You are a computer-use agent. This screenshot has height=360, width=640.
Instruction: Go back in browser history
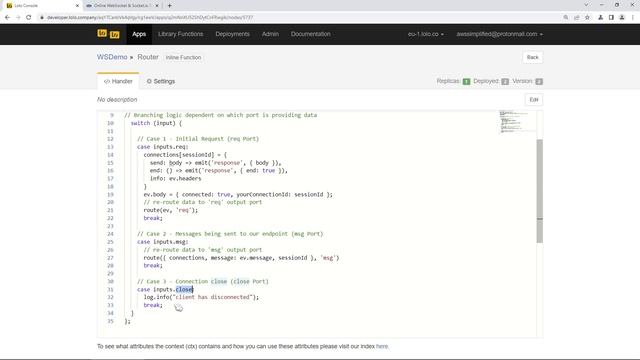pos(7,18)
